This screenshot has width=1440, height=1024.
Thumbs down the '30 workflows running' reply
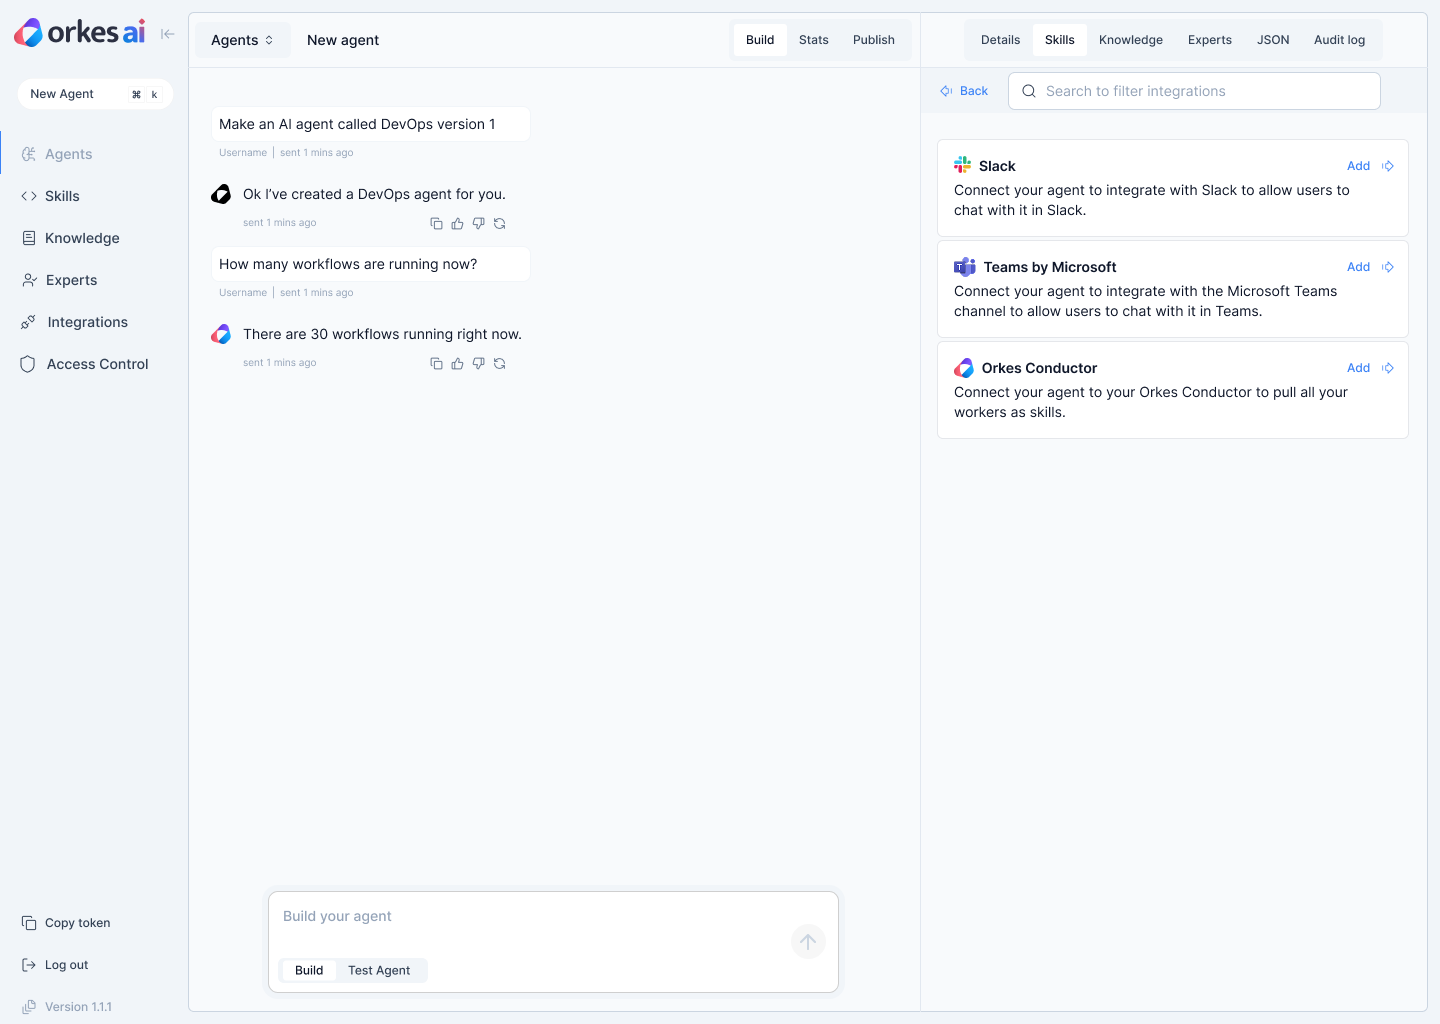[478, 363]
